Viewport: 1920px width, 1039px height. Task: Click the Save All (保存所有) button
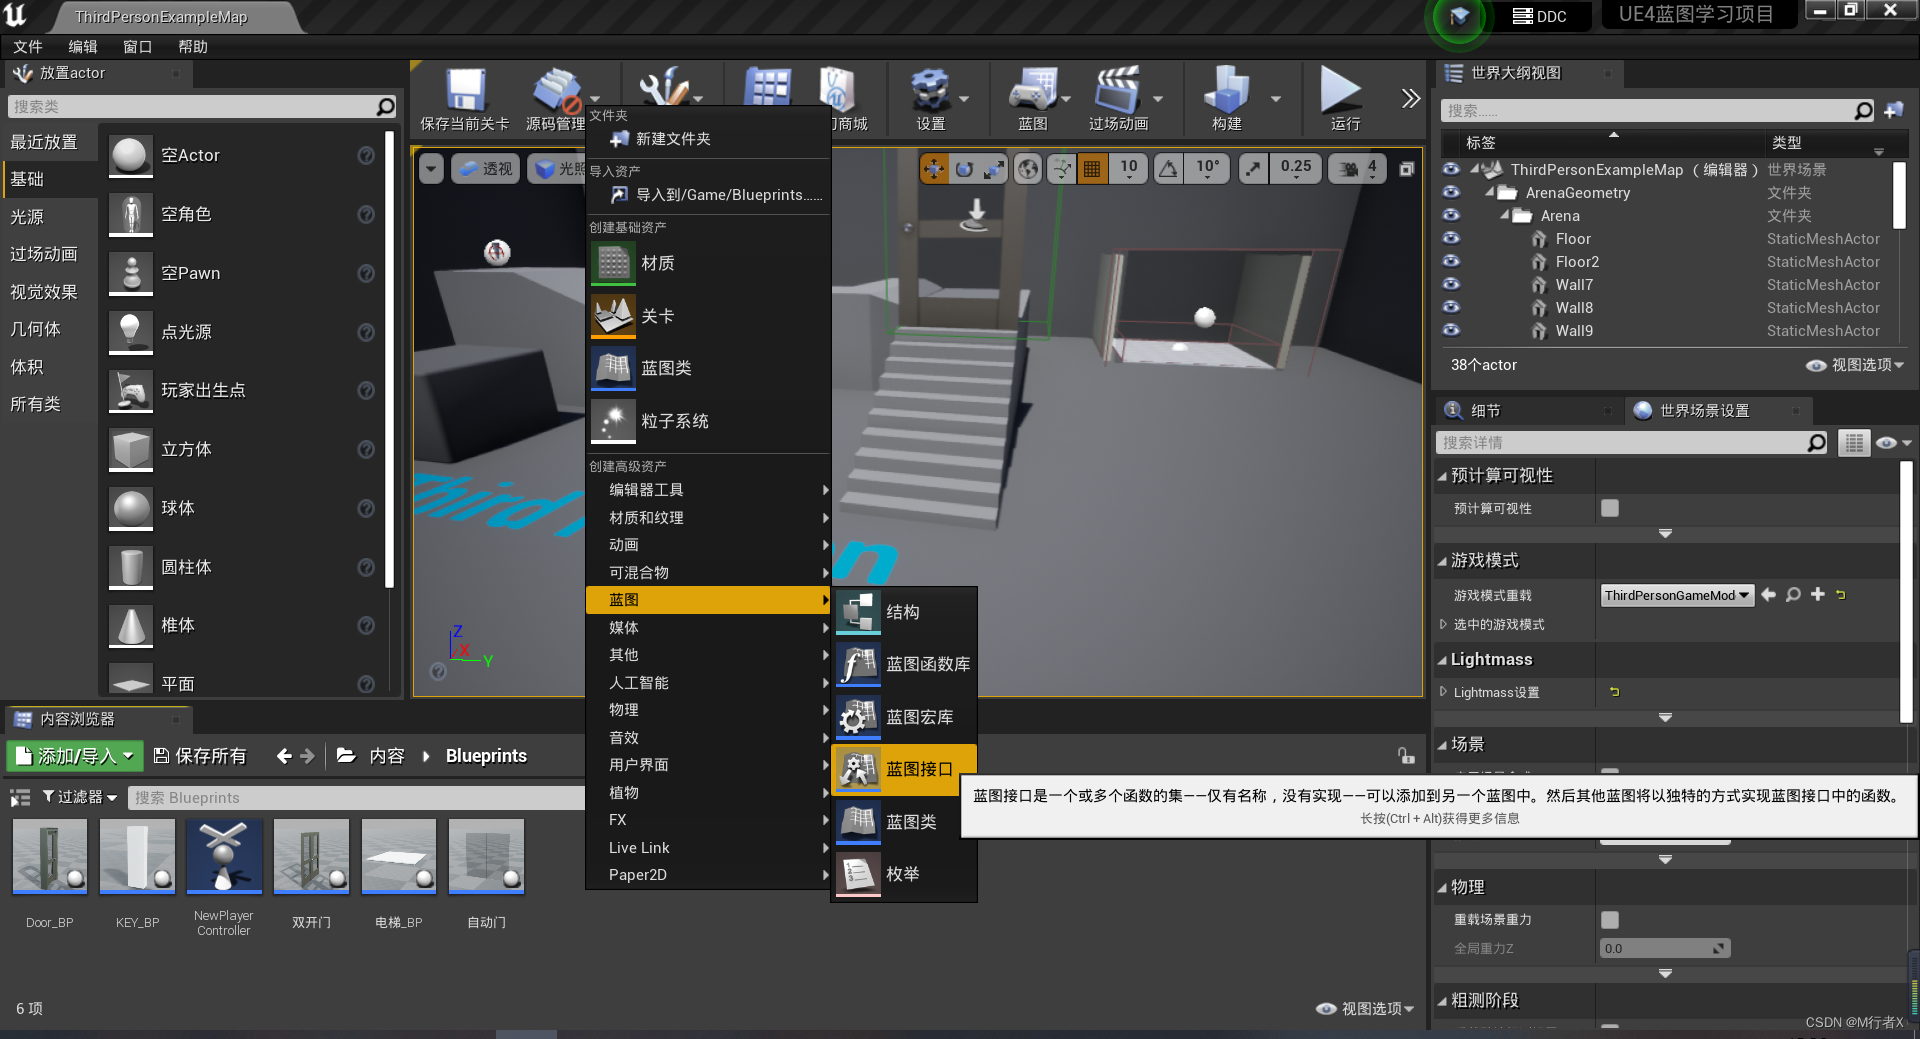(201, 756)
